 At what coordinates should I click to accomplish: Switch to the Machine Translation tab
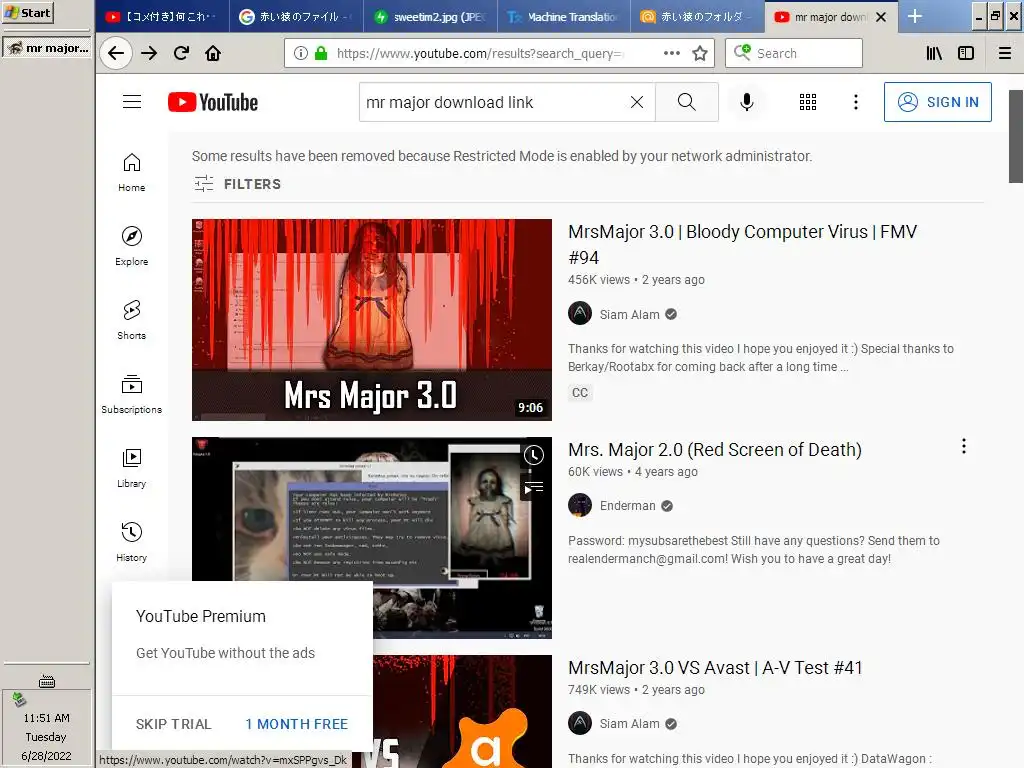point(564,17)
